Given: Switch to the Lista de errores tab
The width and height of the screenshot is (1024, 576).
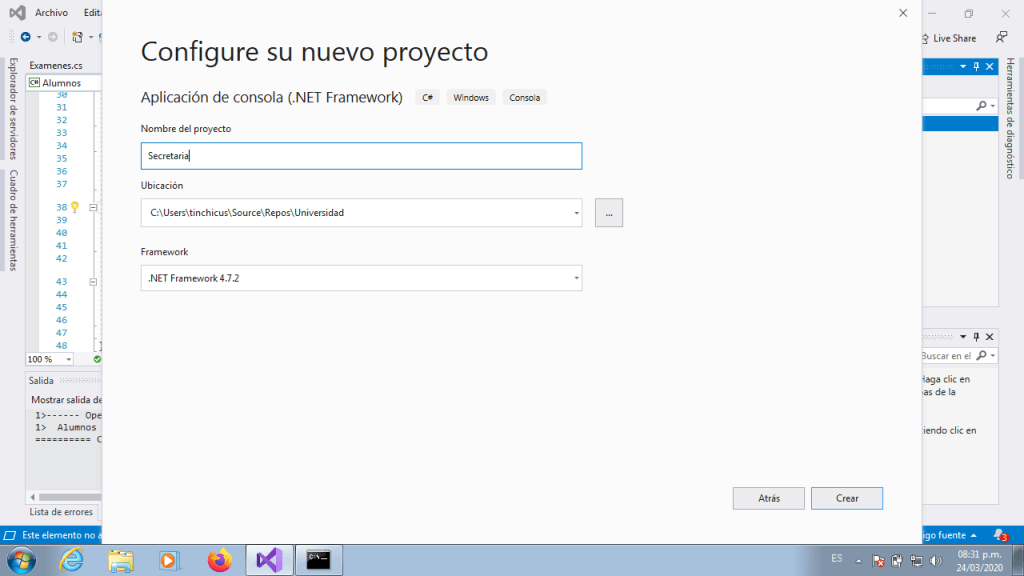Looking at the screenshot, I should (61, 512).
